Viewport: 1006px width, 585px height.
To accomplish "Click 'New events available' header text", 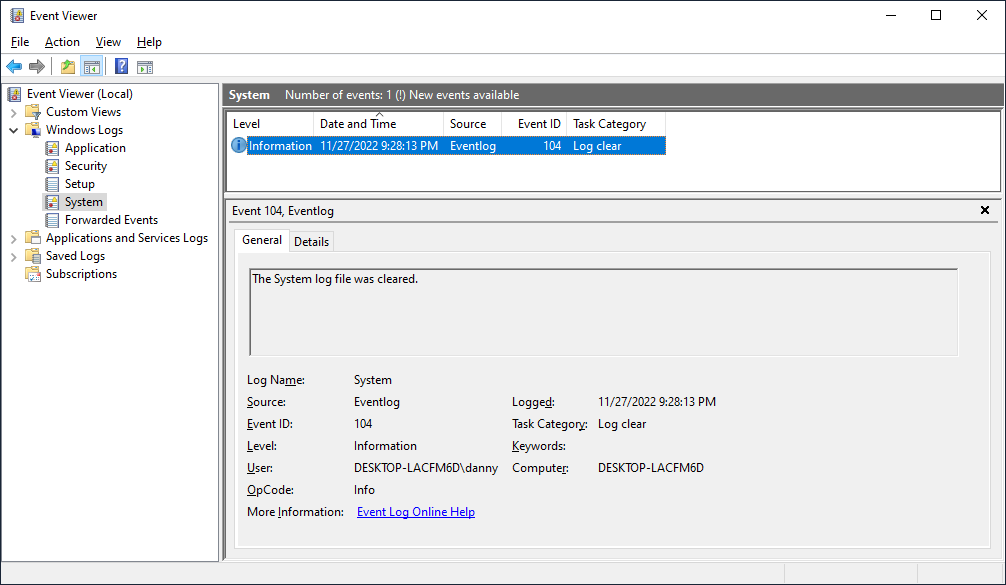I will (x=464, y=95).
